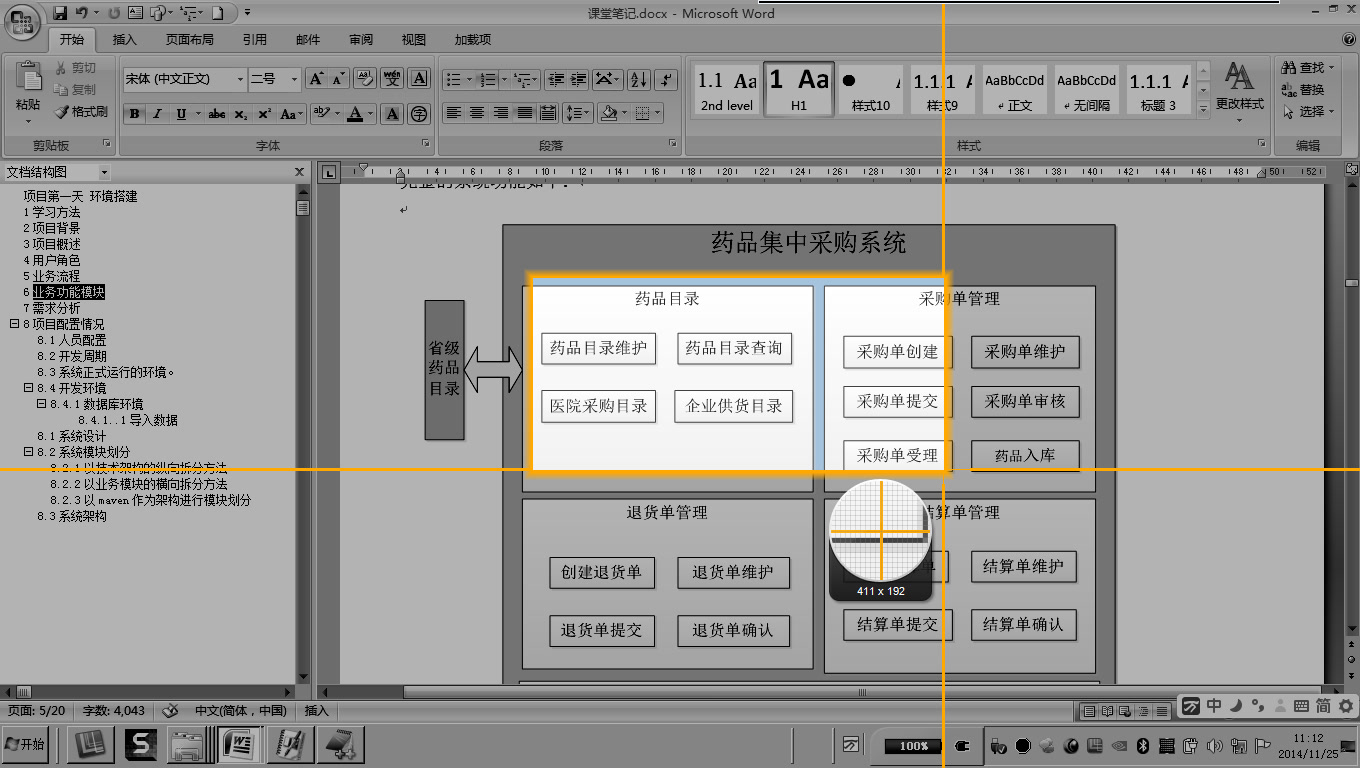Open the Line Spacing options
1360x768 pixels.
pos(578,113)
